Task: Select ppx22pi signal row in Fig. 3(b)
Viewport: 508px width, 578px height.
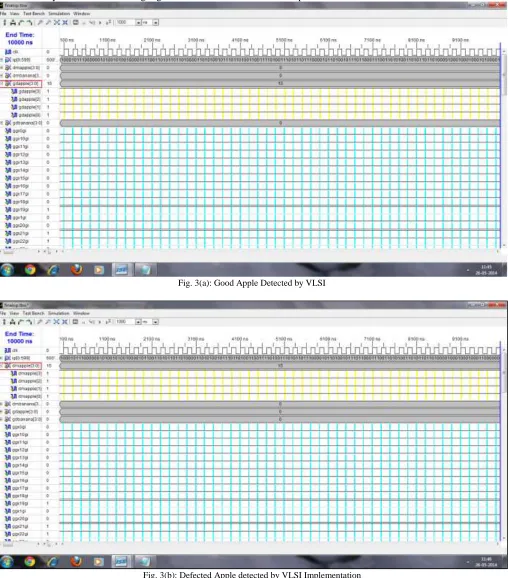Action: pos(17,534)
